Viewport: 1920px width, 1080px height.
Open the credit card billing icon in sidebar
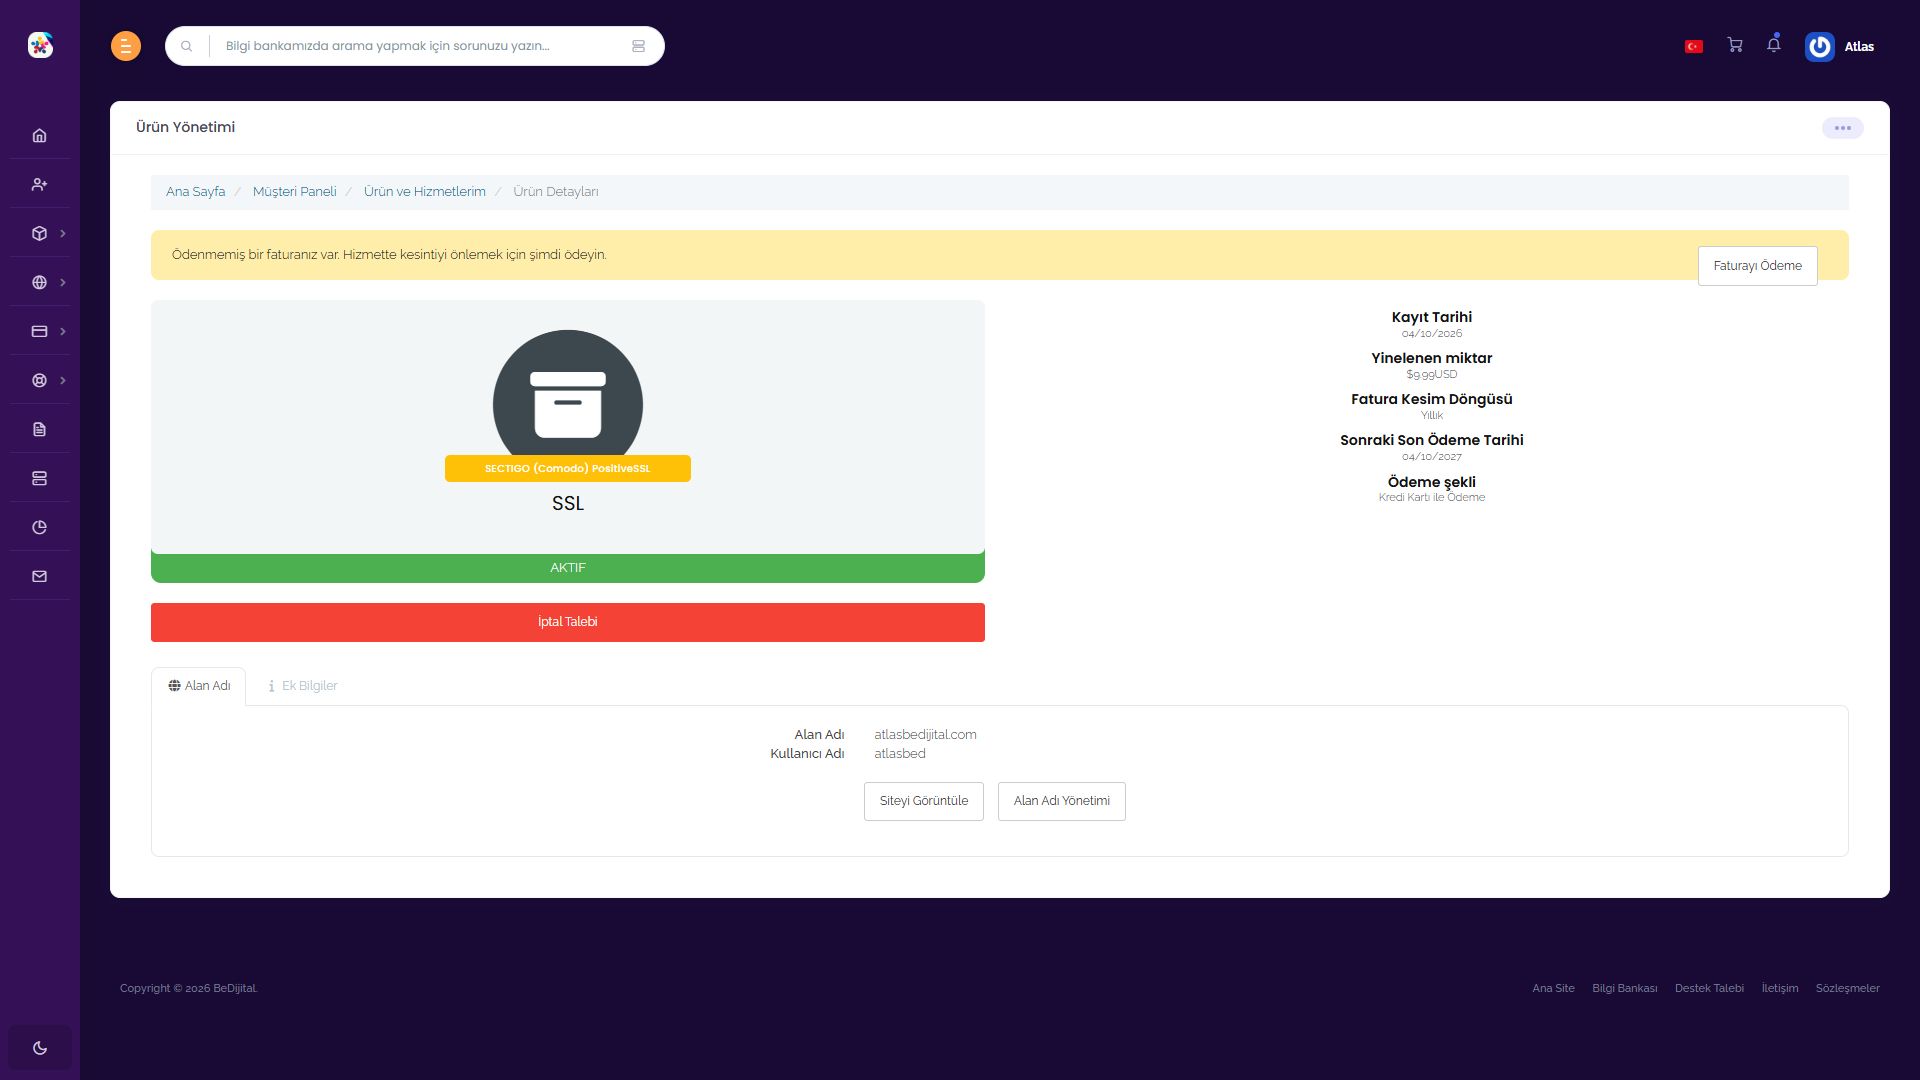pyautogui.click(x=39, y=331)
